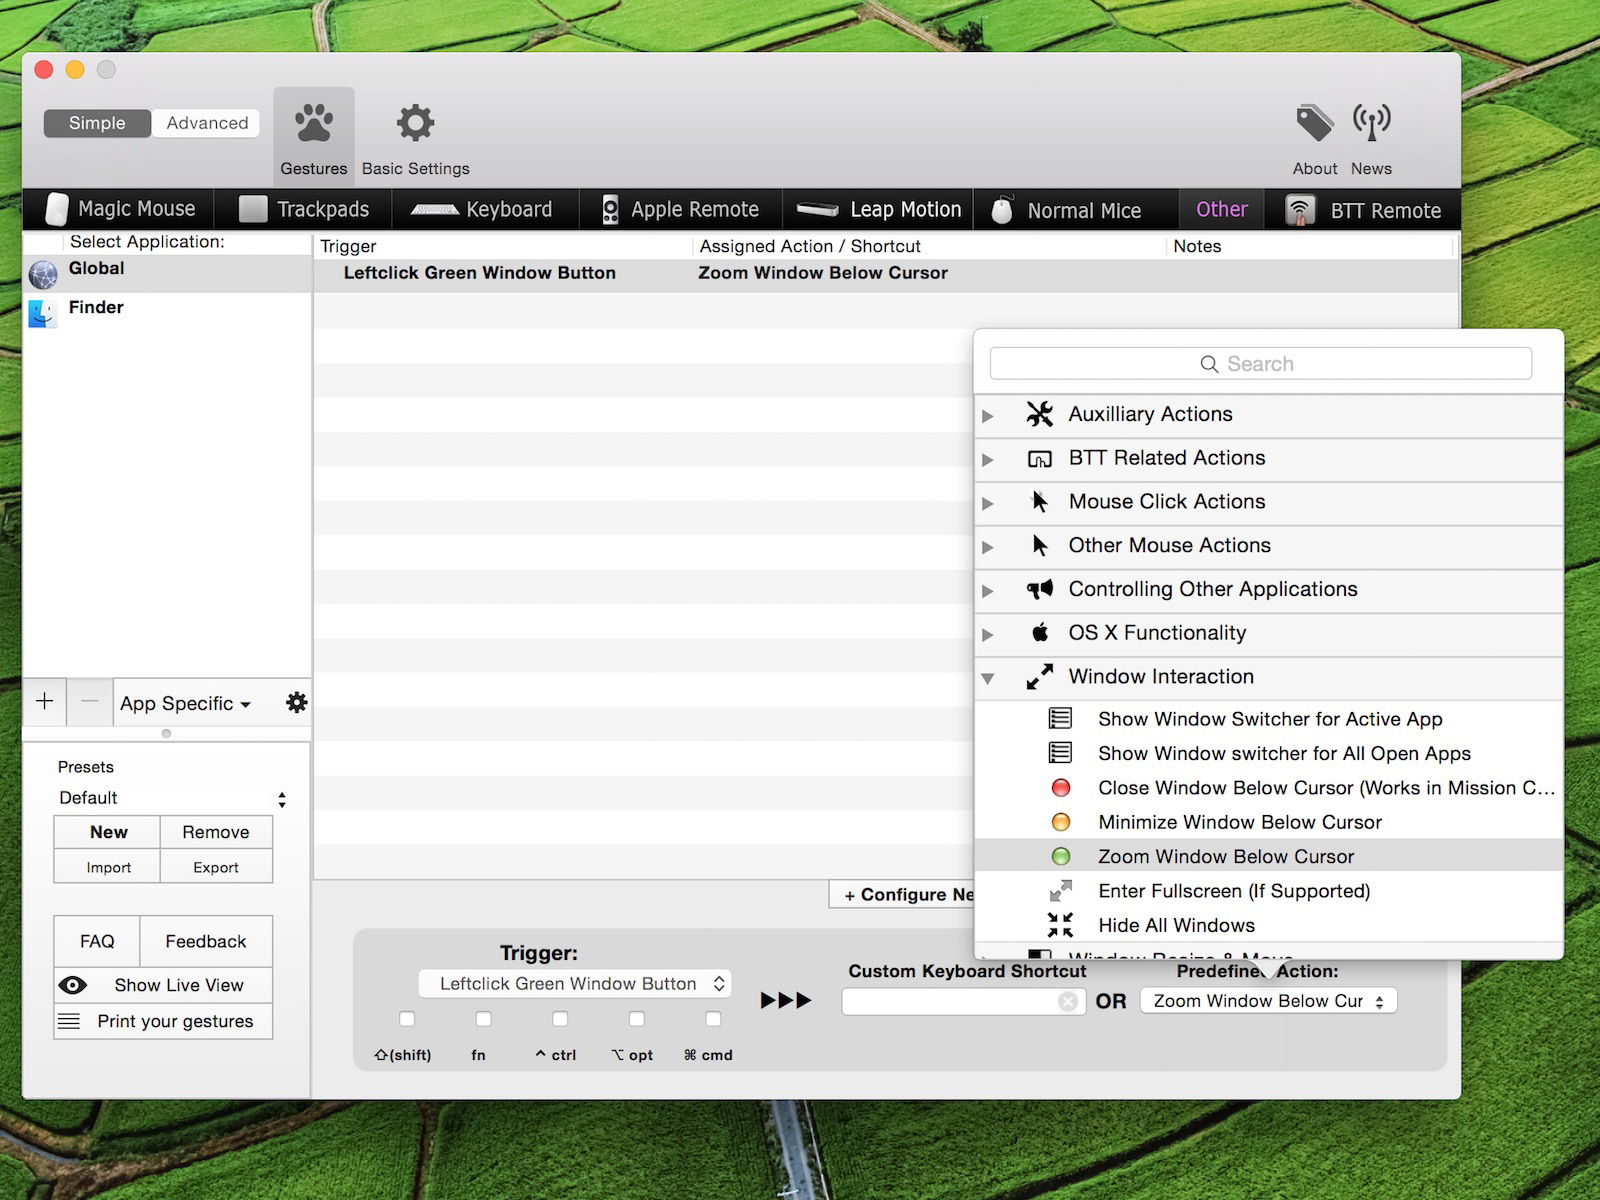Click the Hide All Windows icon
The image size is (1600, 1200).
point(1061,925)
